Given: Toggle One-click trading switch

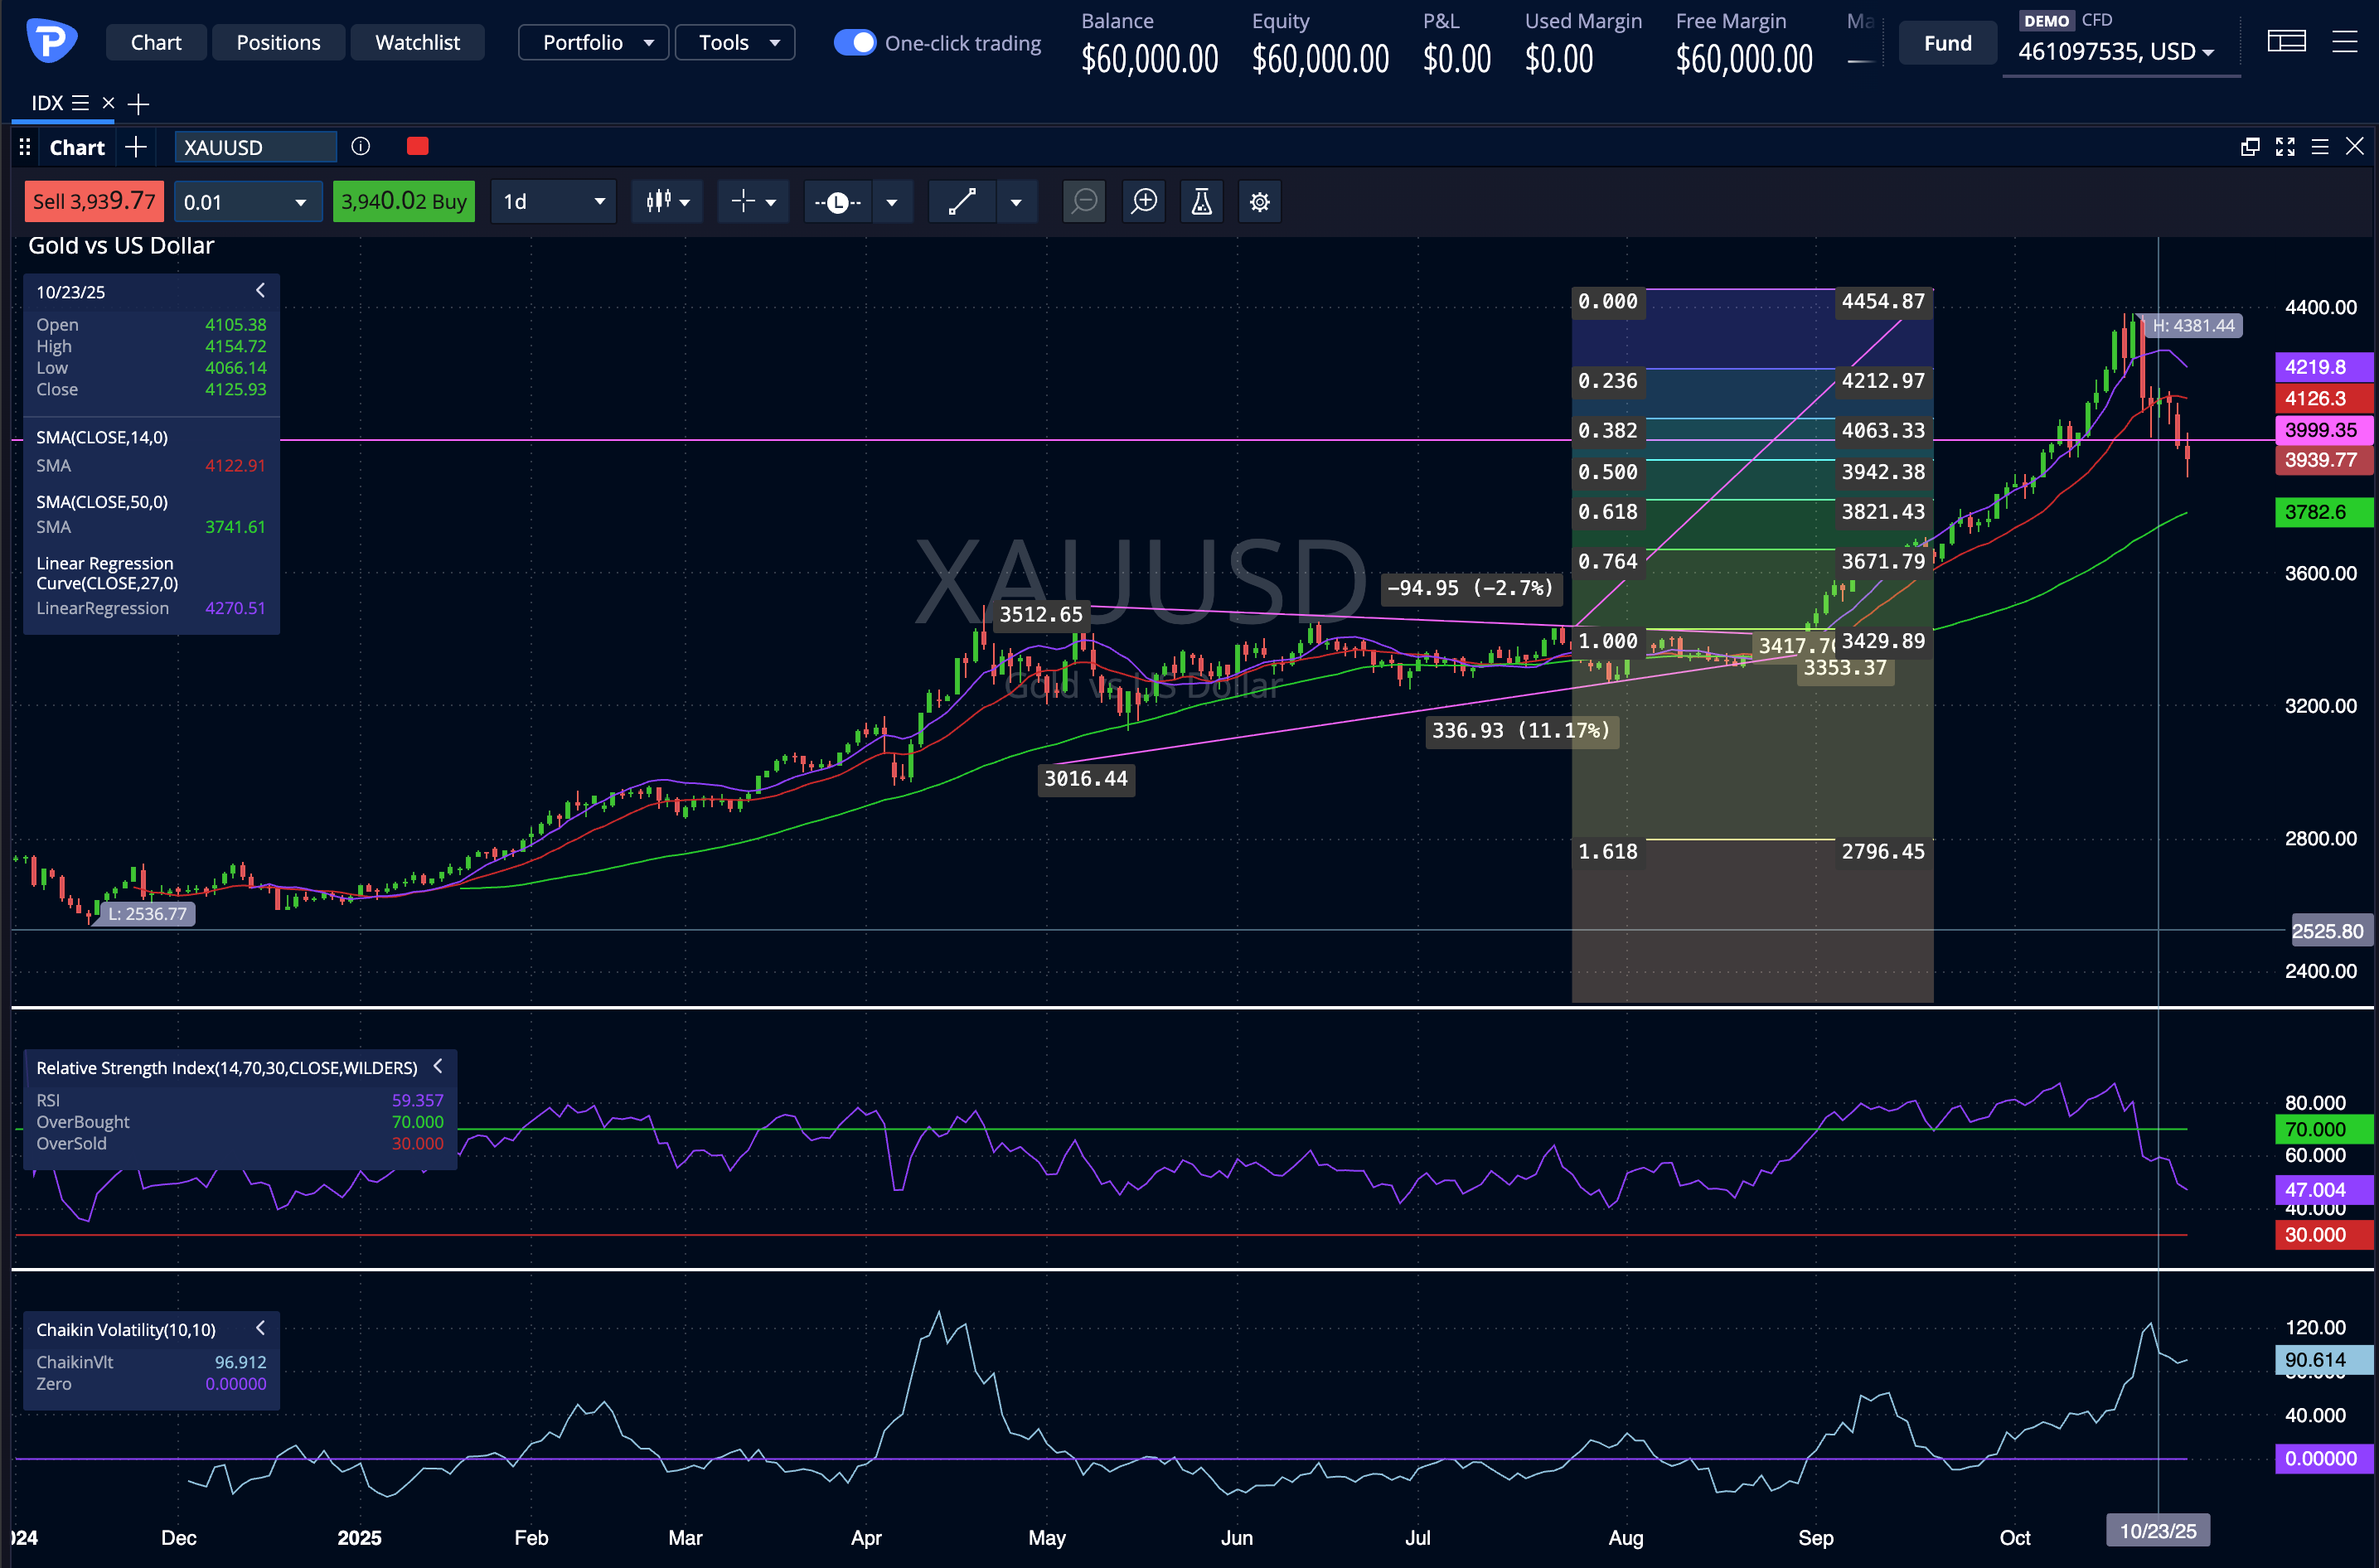Looking at the screenshot, I should click(855, 43).
